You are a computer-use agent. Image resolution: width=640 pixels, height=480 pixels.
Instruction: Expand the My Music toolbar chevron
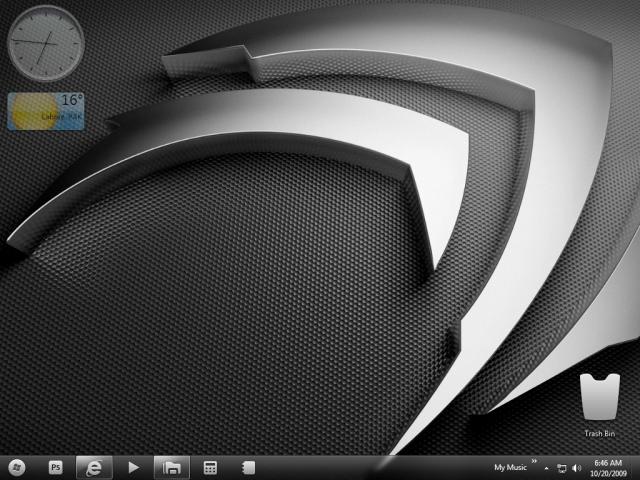tap(534, 461)
